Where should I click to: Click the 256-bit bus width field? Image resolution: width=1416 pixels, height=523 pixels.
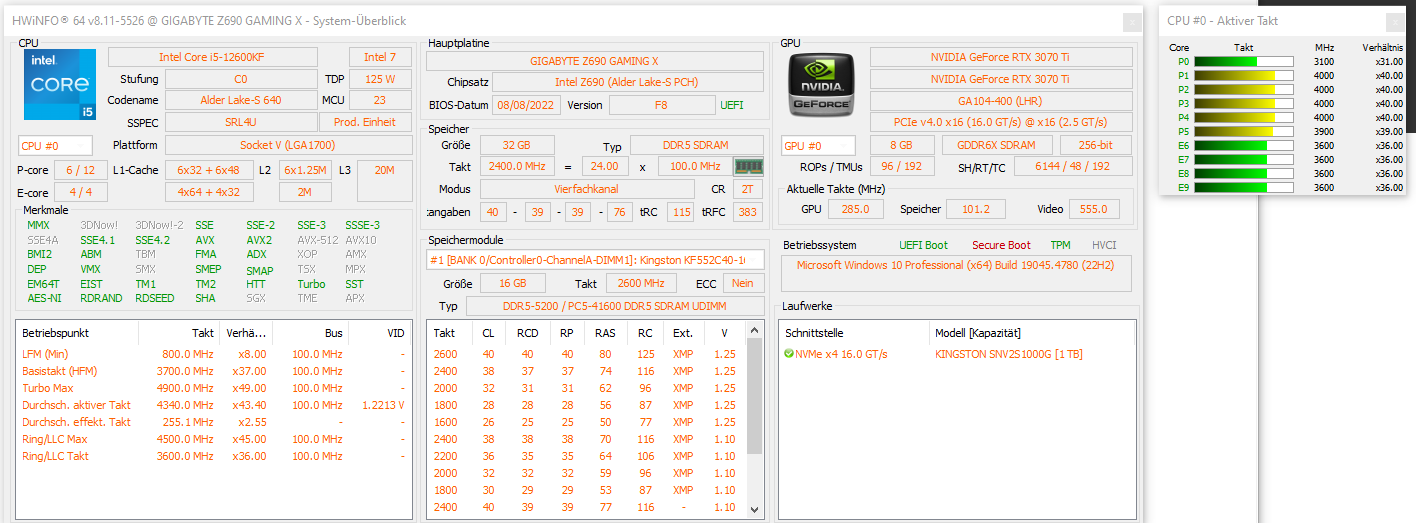pos(1096,145)
